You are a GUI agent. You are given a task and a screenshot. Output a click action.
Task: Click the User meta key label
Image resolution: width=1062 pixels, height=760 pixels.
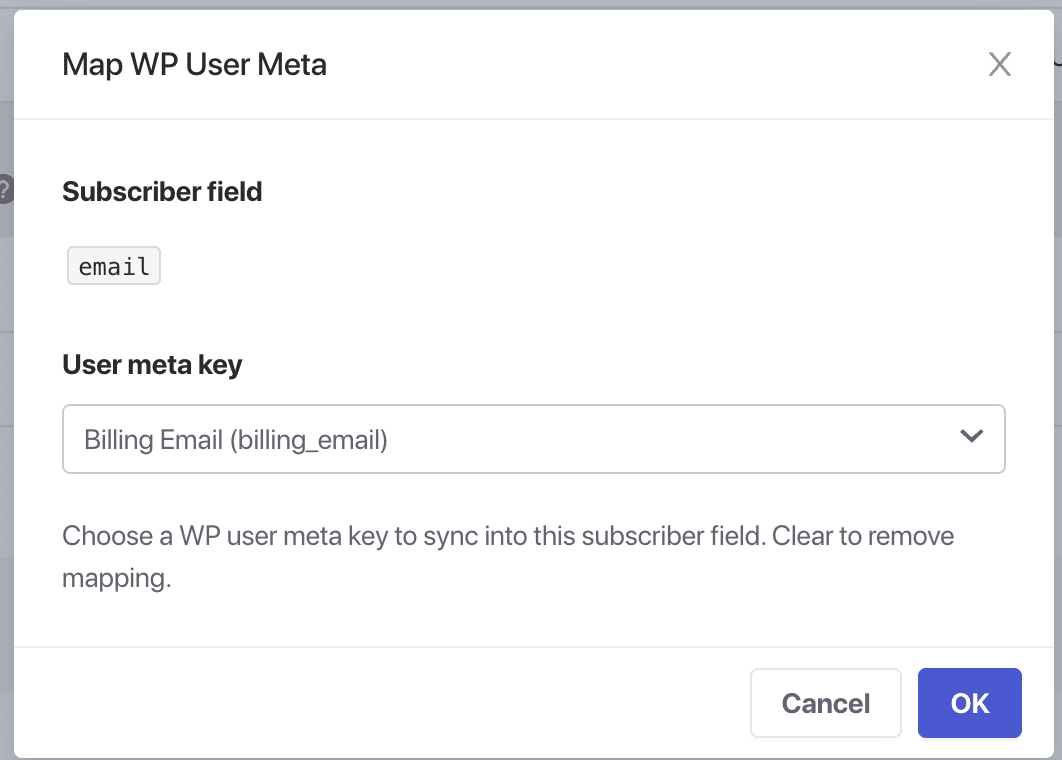coord(152,365)
